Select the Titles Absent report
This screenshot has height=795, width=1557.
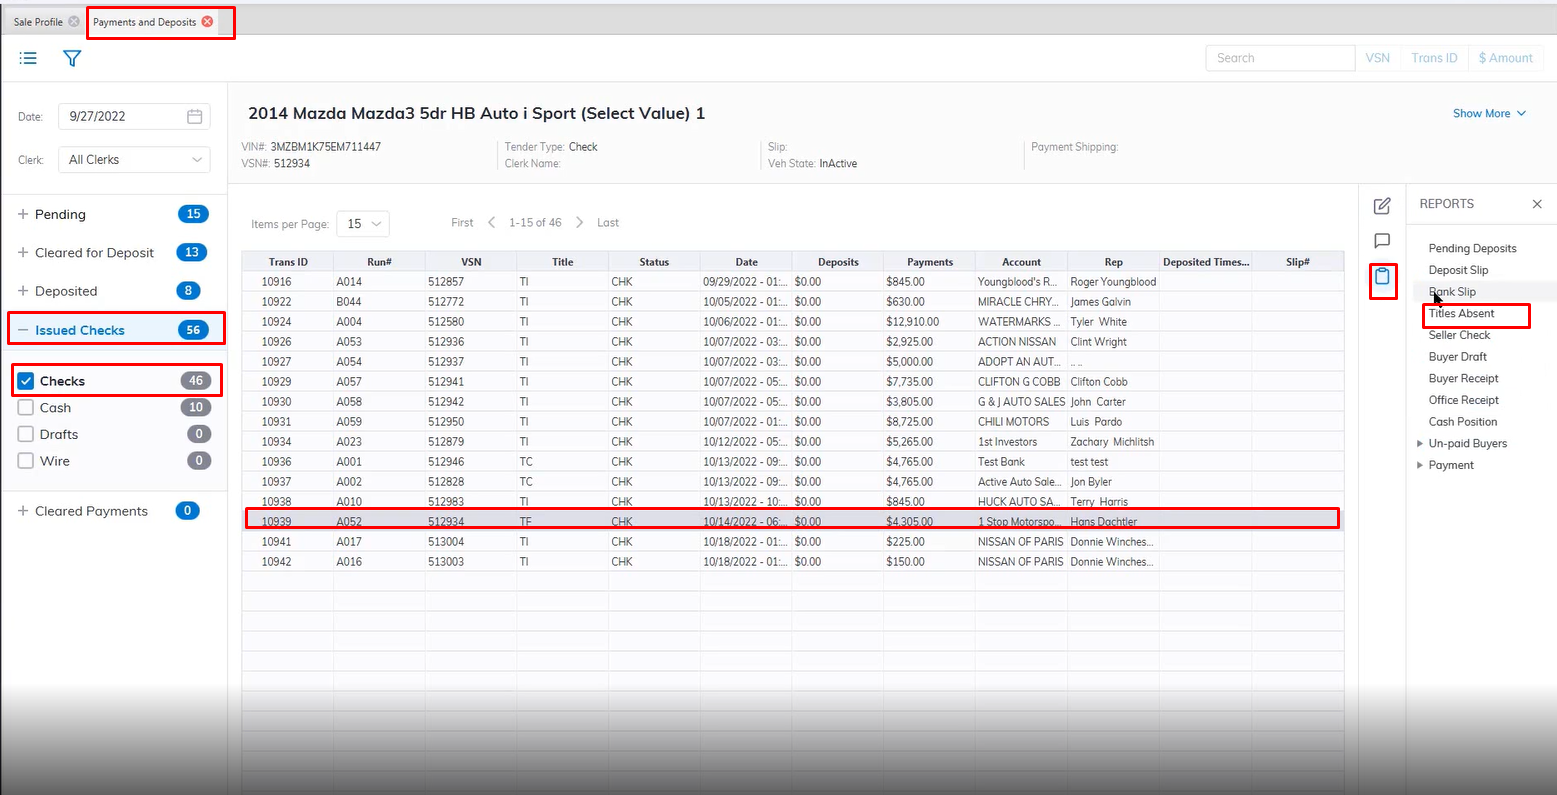tap(1461, 314)
